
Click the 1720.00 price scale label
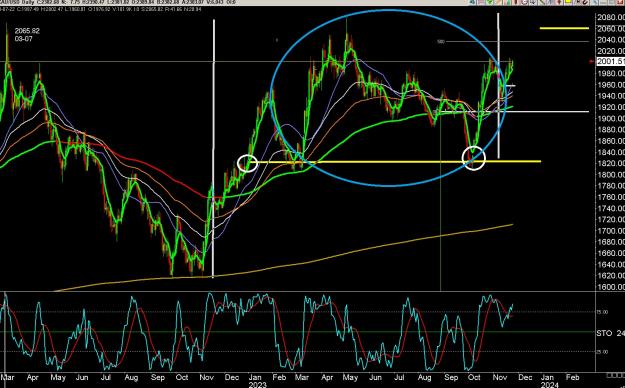[610, 219]
